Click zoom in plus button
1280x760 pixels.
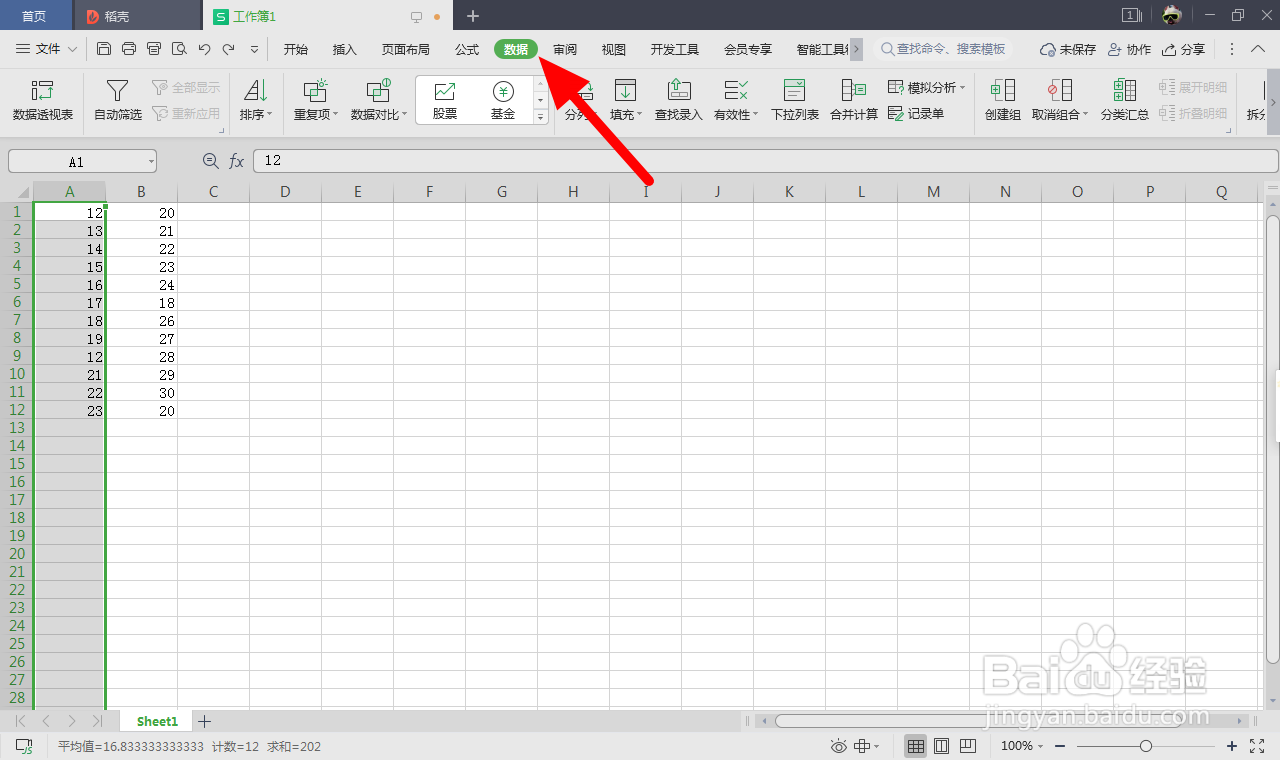coord(1232,746)
